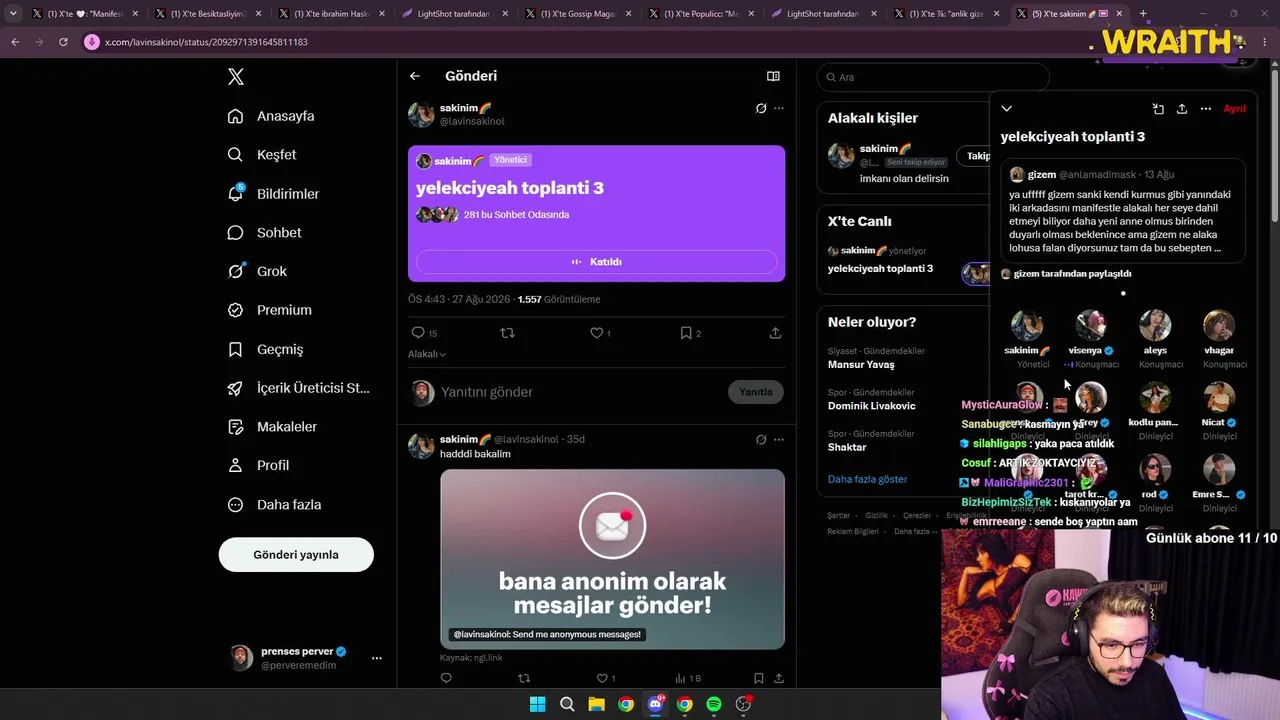The height and width of the screenshot is (720, 1280).
Task: Open taskbar Search icon
Action: pyautogui.click(x=567, y=704)
